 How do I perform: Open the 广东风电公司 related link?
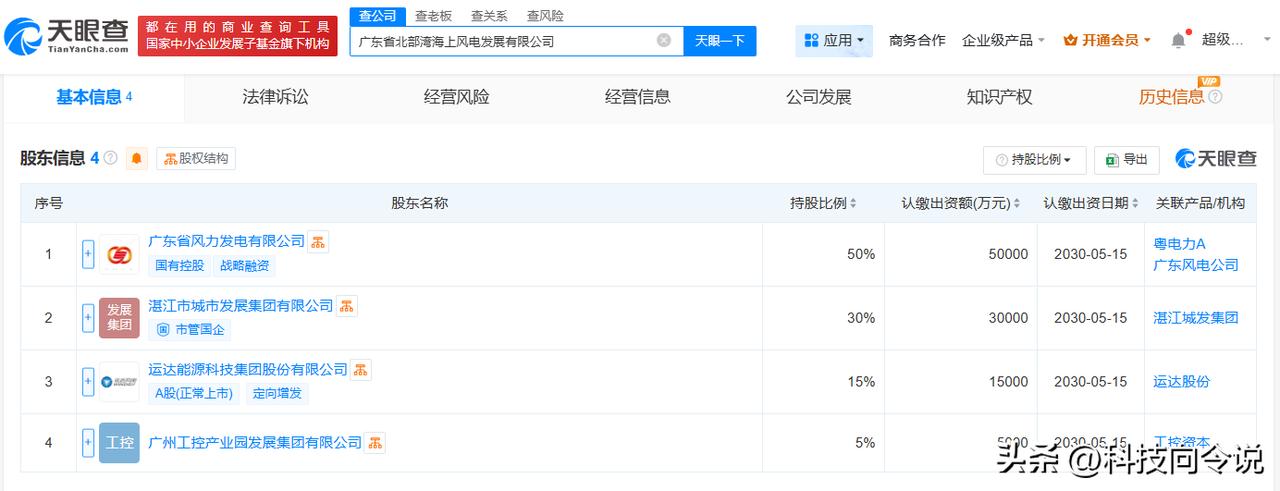[1196, 265]
